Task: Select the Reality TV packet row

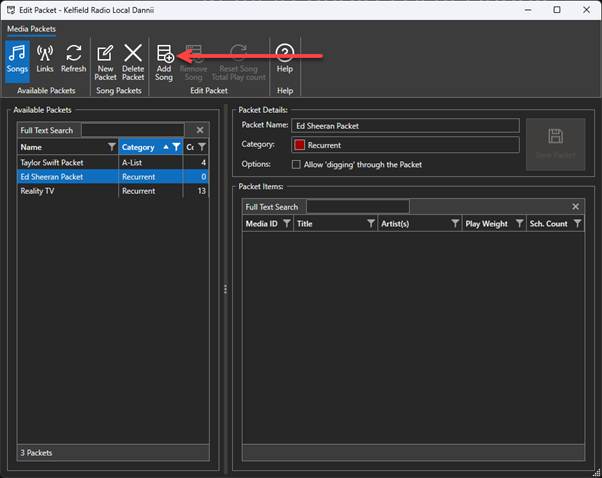Action: coord(113,191)
